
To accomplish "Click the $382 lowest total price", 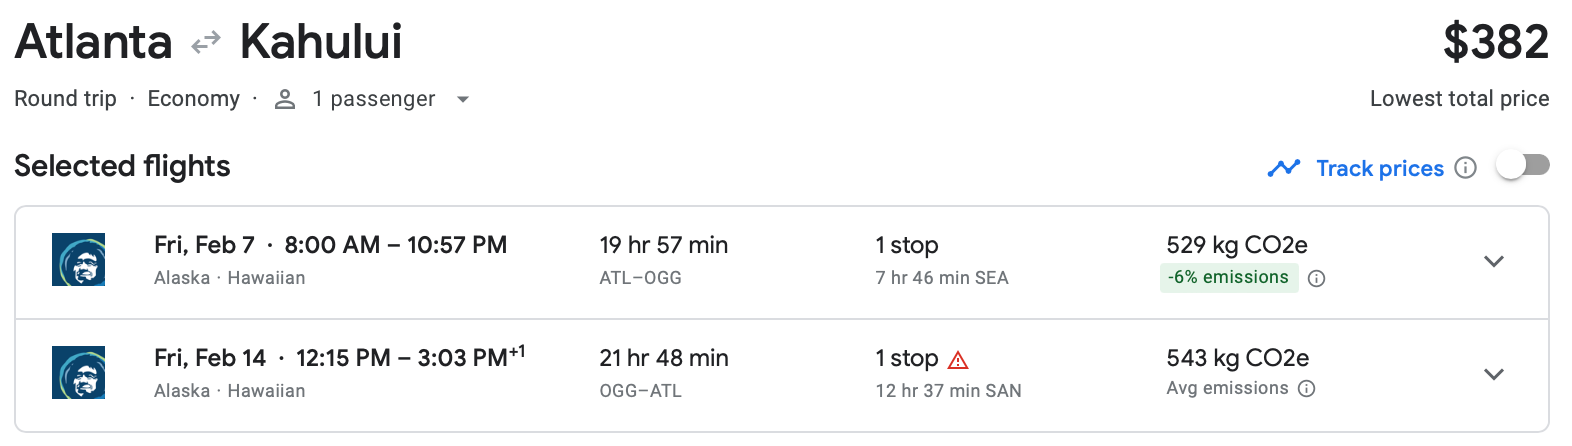I will [1495, 42].
